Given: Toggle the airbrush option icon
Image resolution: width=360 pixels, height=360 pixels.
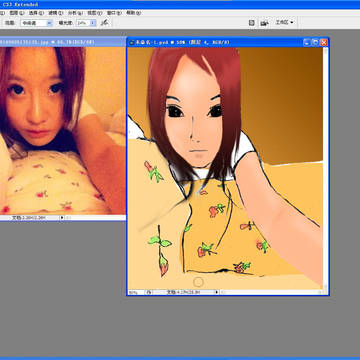Looking at the screenshot, I should [x=105, y=23].
